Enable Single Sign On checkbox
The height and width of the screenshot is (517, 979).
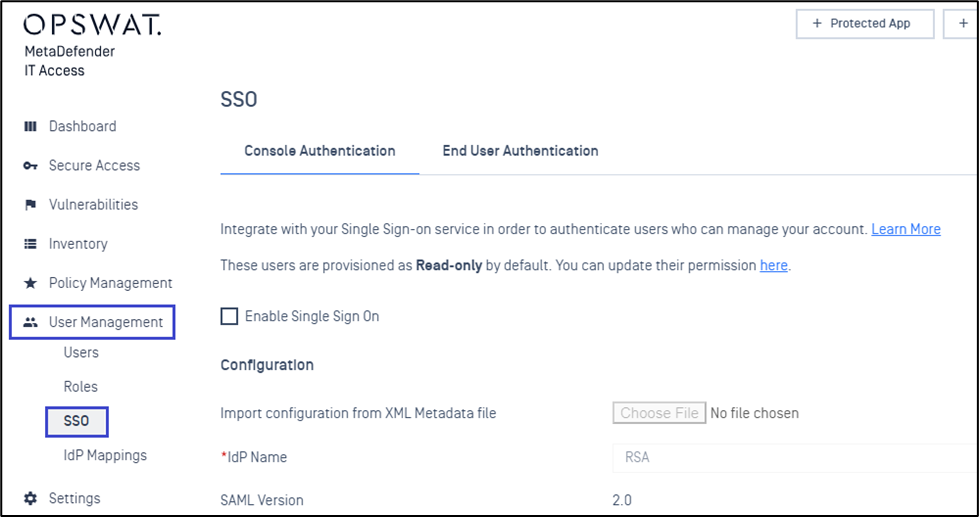coord(230,317)
